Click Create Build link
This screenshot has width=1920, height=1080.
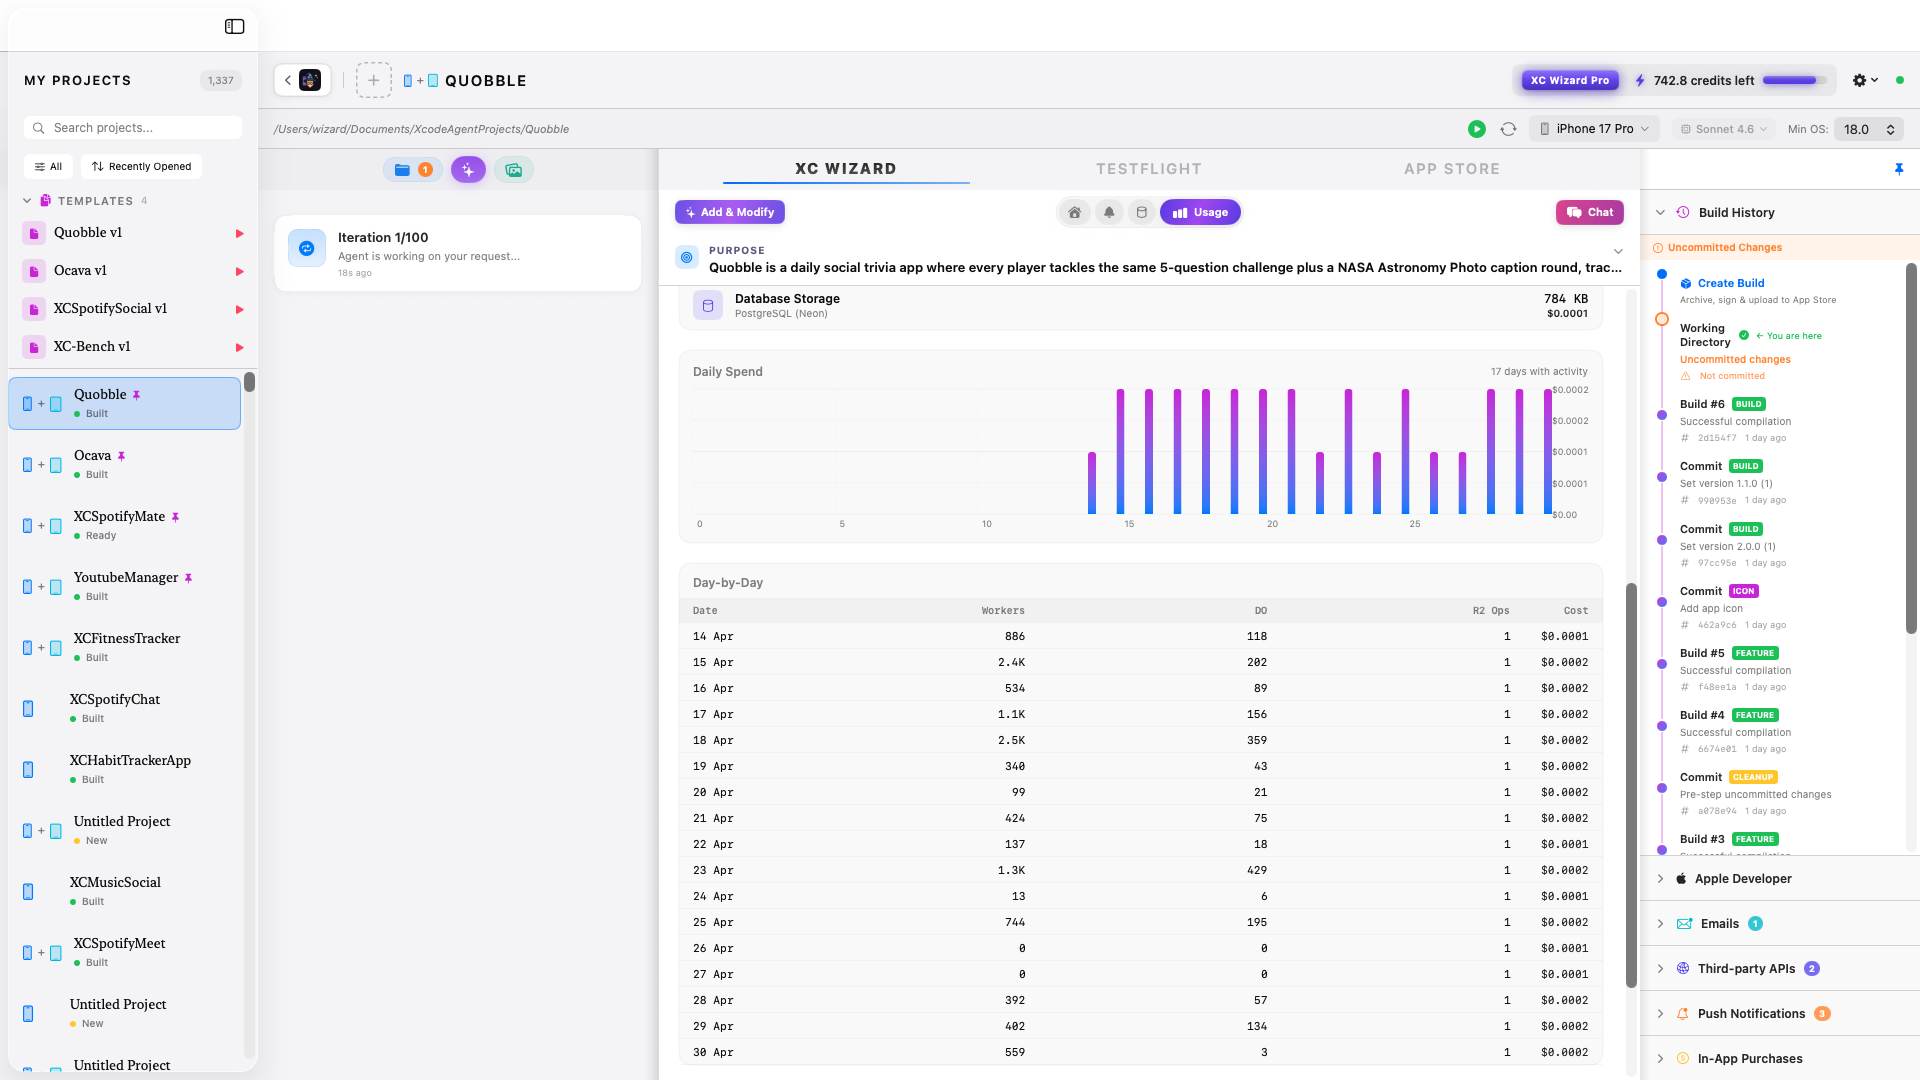coord(1731,284)
